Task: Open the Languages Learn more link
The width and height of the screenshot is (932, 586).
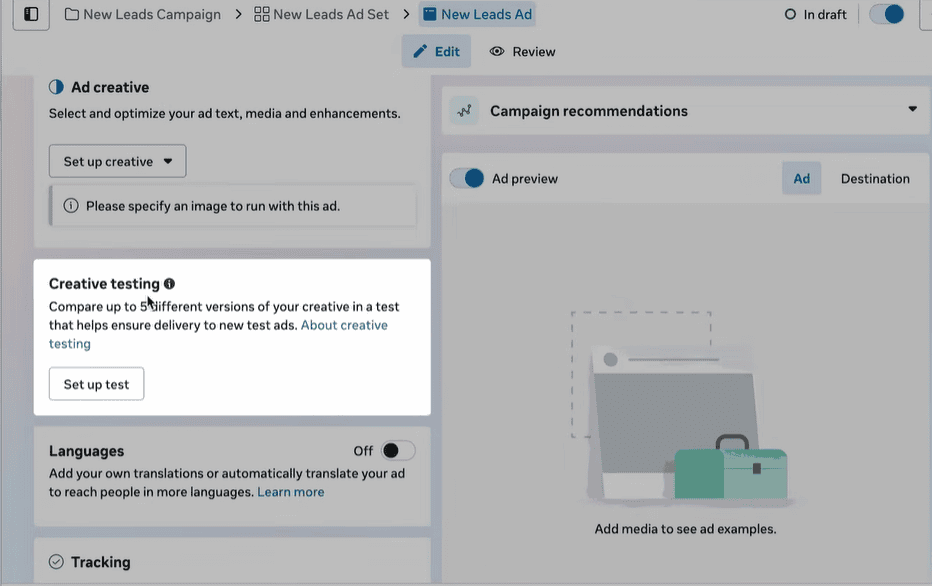Action: tap(290, 492)
